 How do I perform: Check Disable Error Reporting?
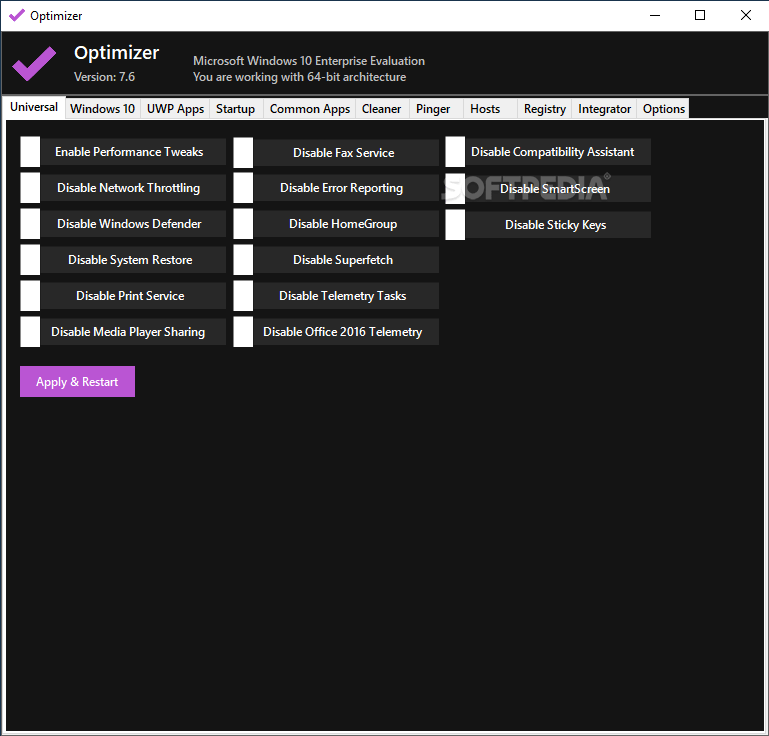click(x=243, y=188)
